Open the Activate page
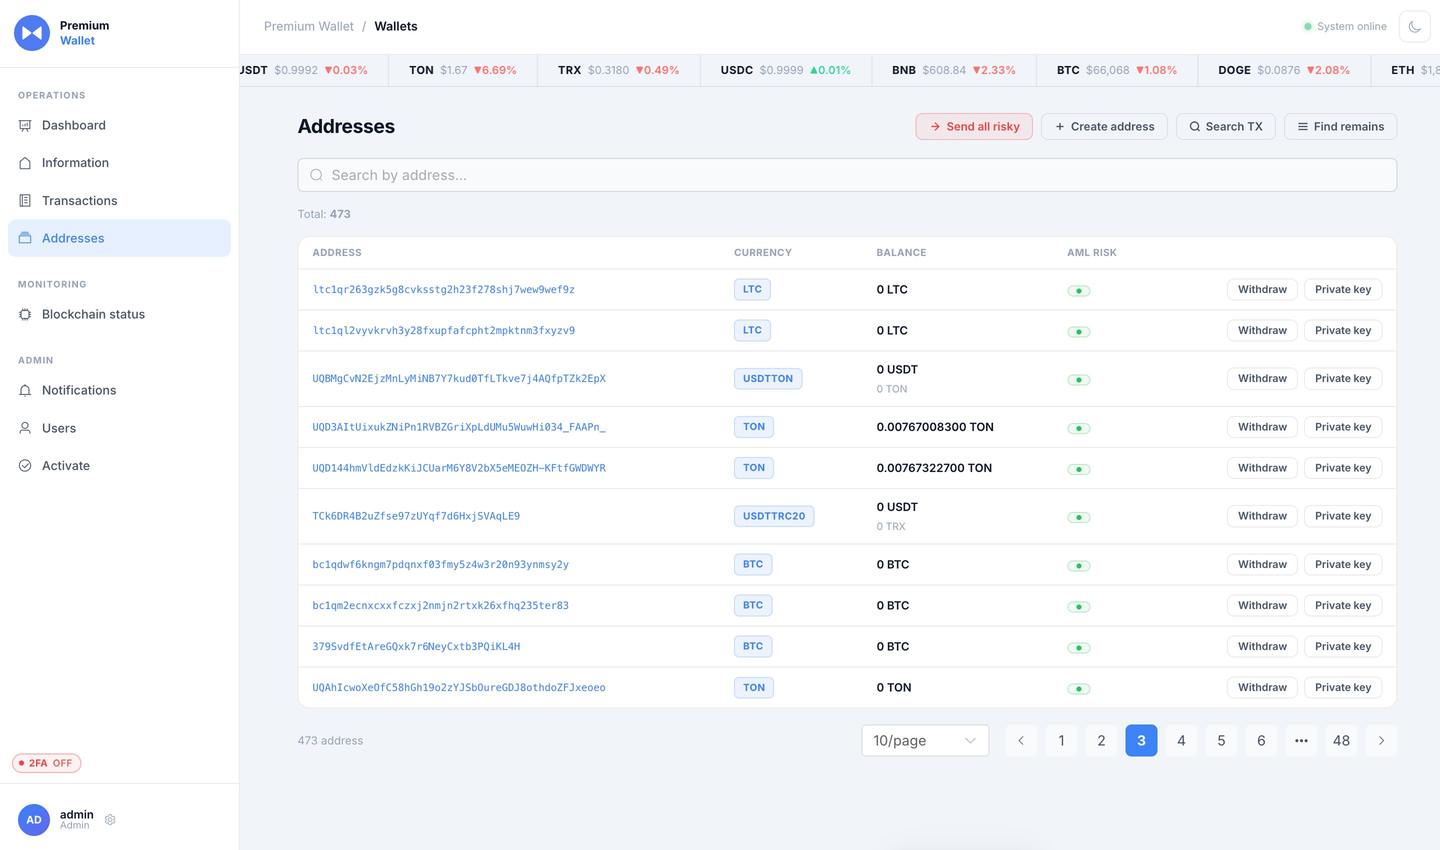The width and height of the screenshot is (1440, 850). (x=119, y=466)
